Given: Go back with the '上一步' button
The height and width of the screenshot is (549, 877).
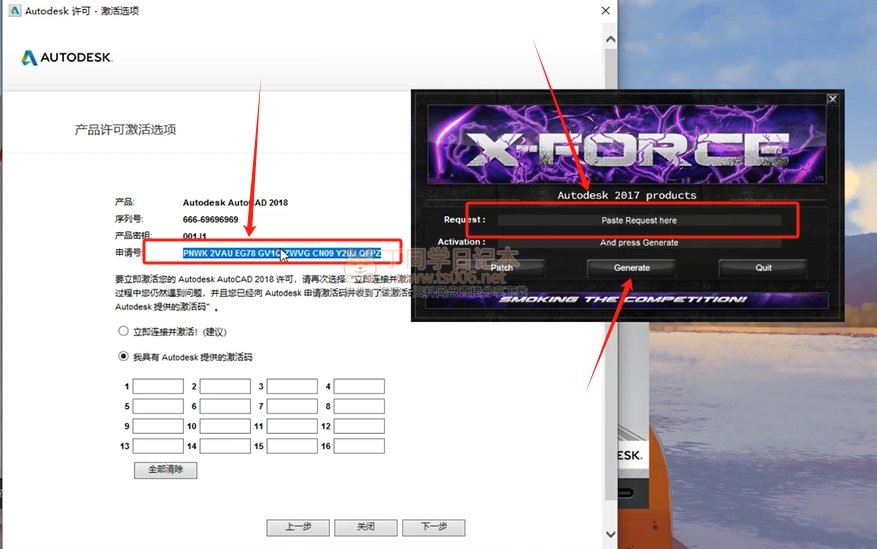Looking at the screenshot, I should pyautogui.click(x=298, y=527).
